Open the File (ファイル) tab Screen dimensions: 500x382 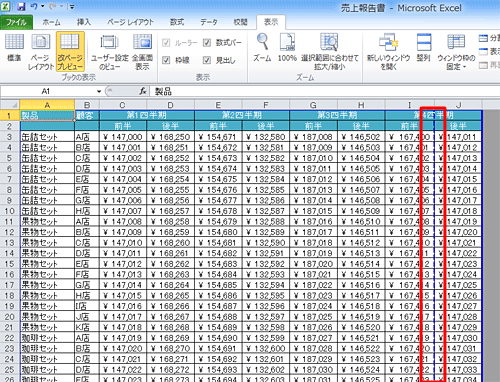[16, 22]
